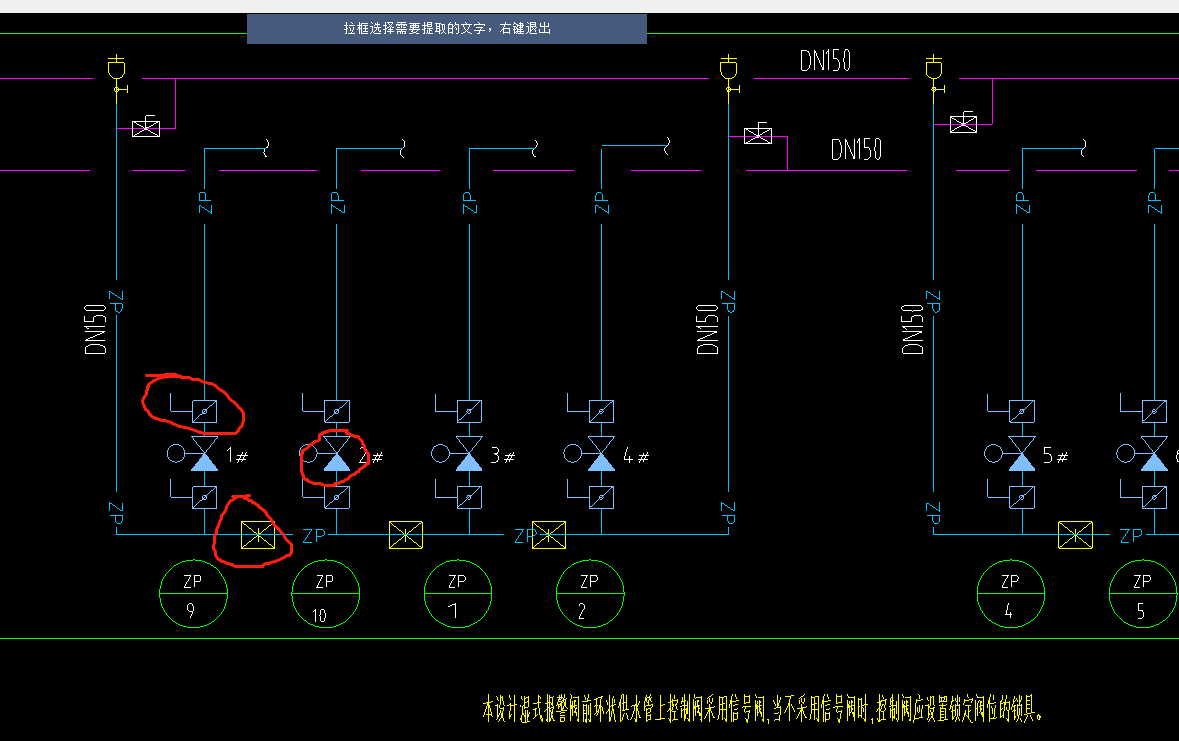Pick the signal valve box below alarm valve 5#
Viewport: 1179px width, 741px height.
[x=1022, y=497]
